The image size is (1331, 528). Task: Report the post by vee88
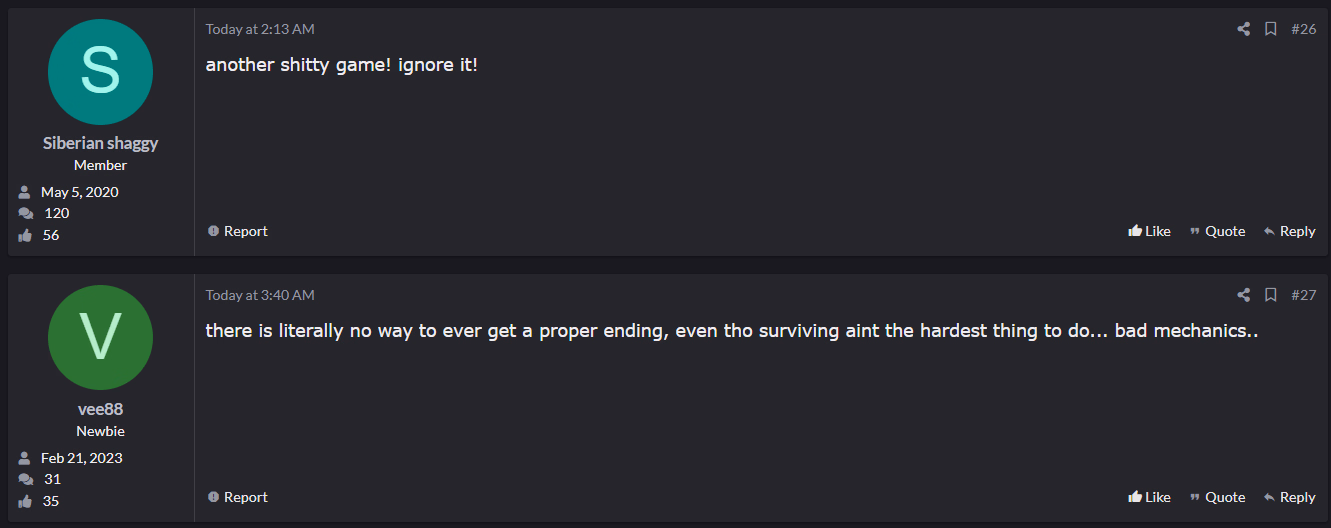(238, 497)
